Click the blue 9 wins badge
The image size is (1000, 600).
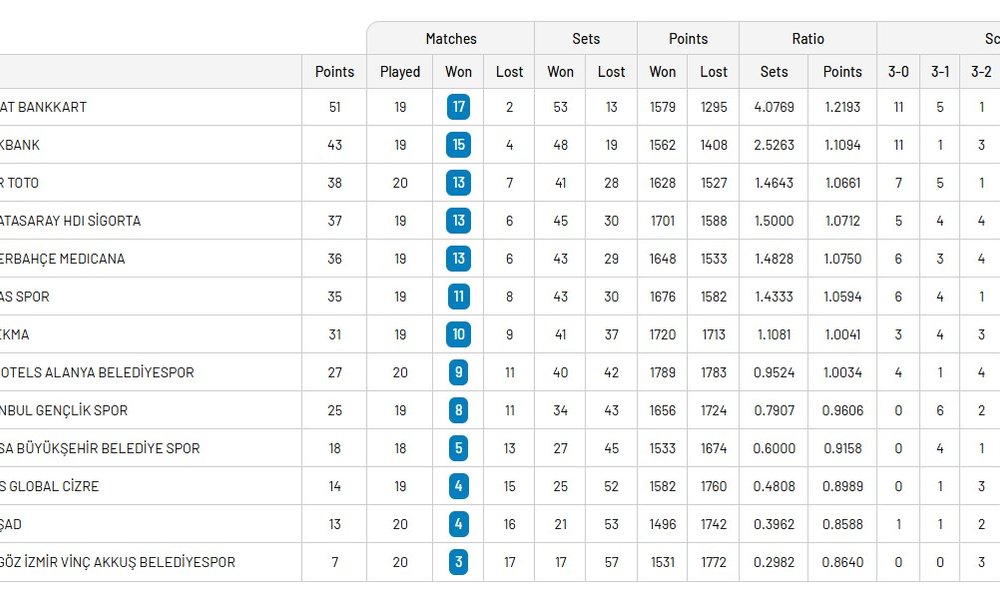[x=458, y=372]
